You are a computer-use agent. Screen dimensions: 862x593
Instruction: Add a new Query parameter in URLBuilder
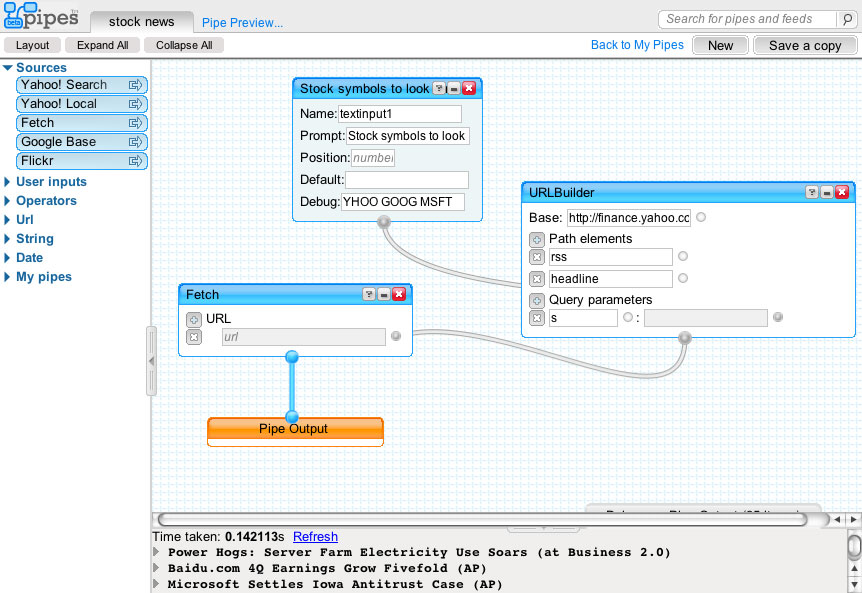pyautogui.click(x=537, y=301)
